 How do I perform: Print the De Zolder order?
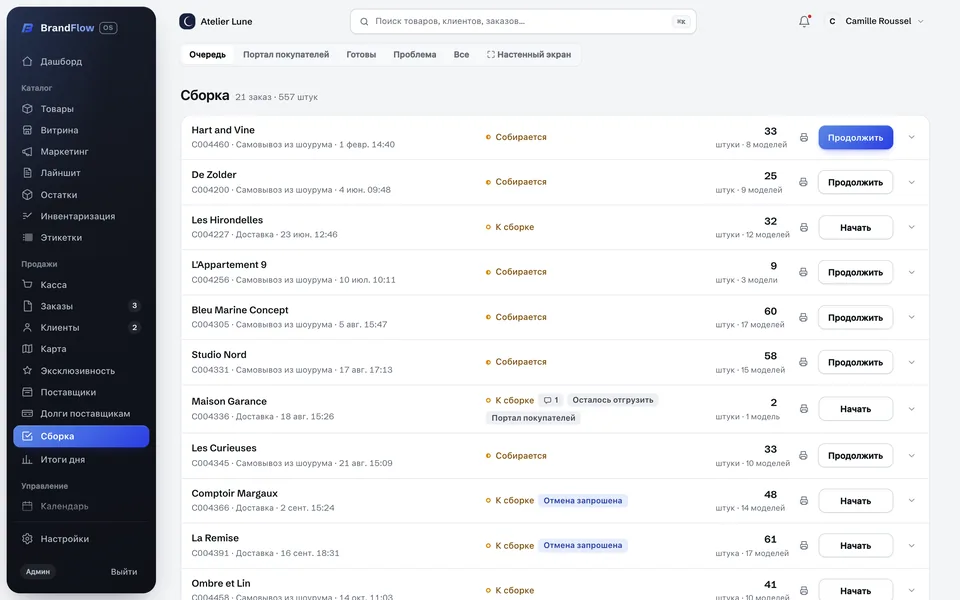click(803, 182)
